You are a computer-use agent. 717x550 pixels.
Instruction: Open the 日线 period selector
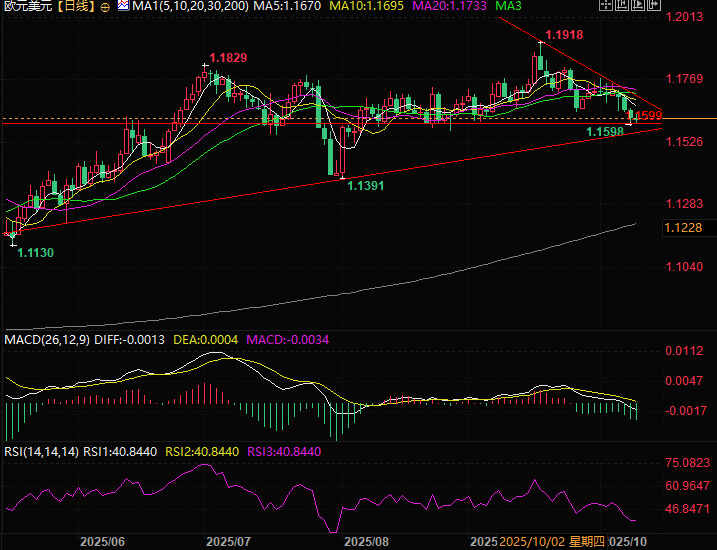pyautogui.click(x=75, y=7)
